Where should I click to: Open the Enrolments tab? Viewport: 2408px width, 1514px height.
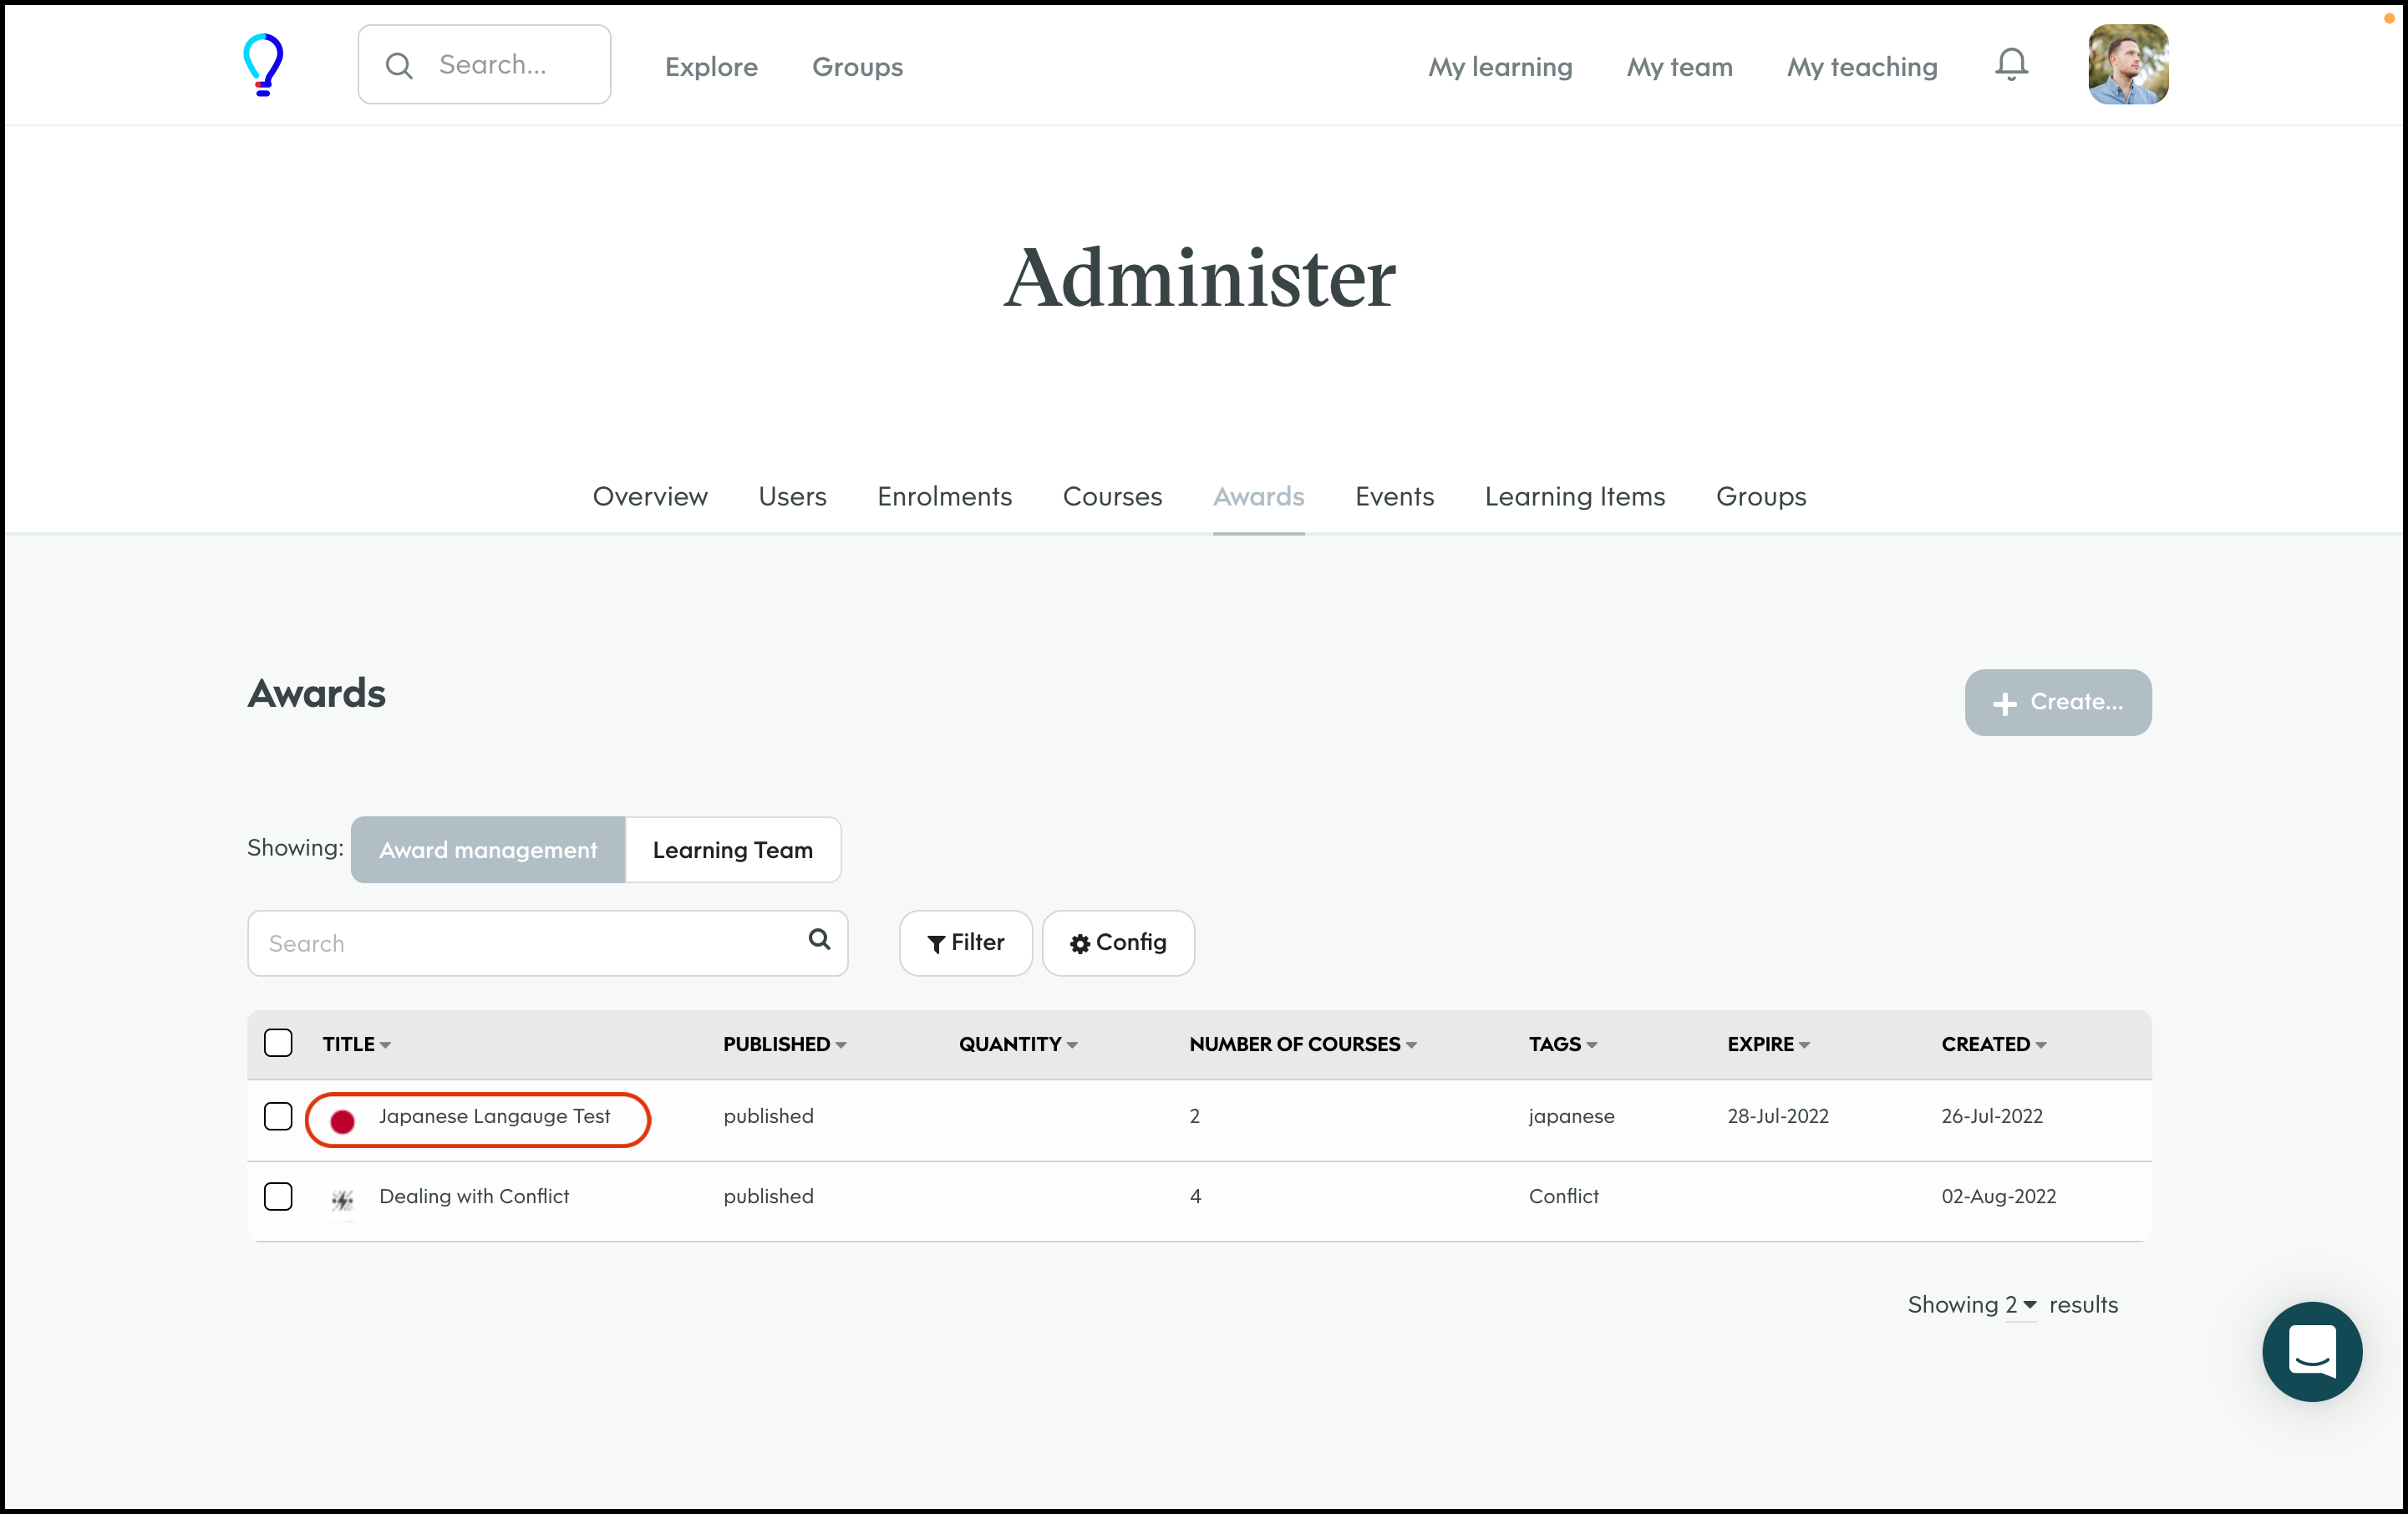click(944, 496)
